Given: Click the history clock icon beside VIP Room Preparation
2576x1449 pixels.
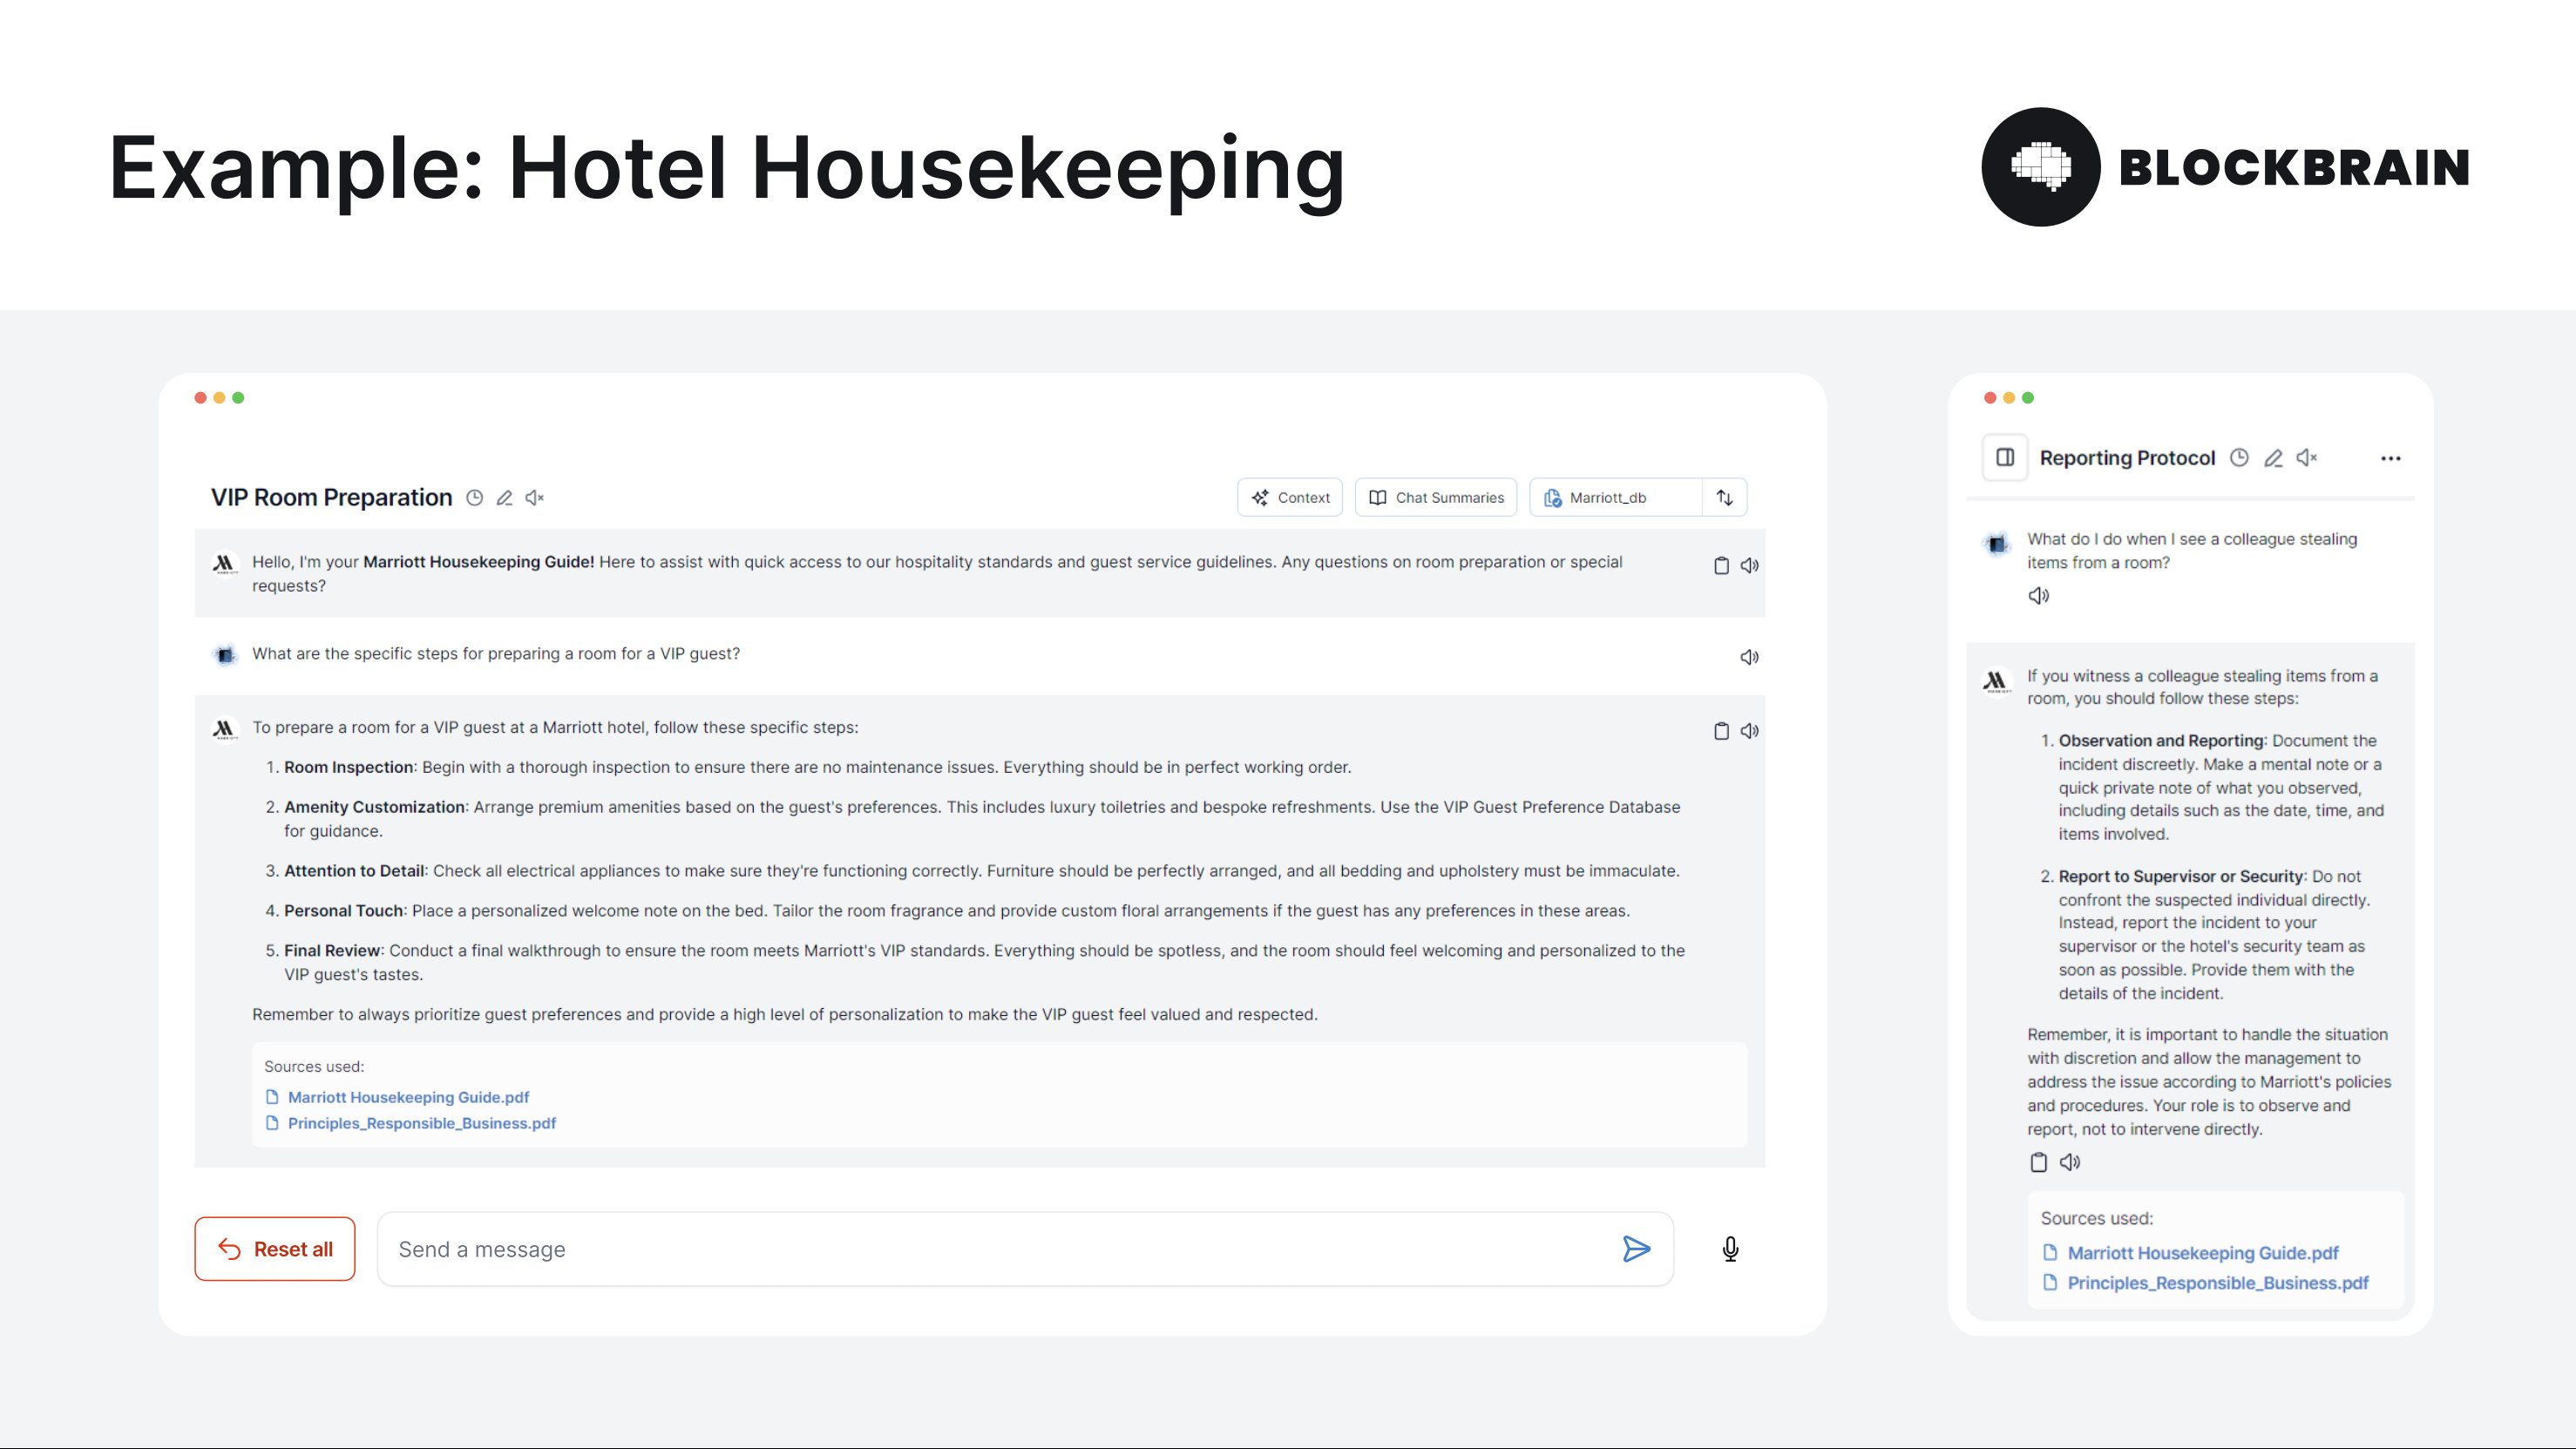Looking at the screenshot, I should coord(475,498).
